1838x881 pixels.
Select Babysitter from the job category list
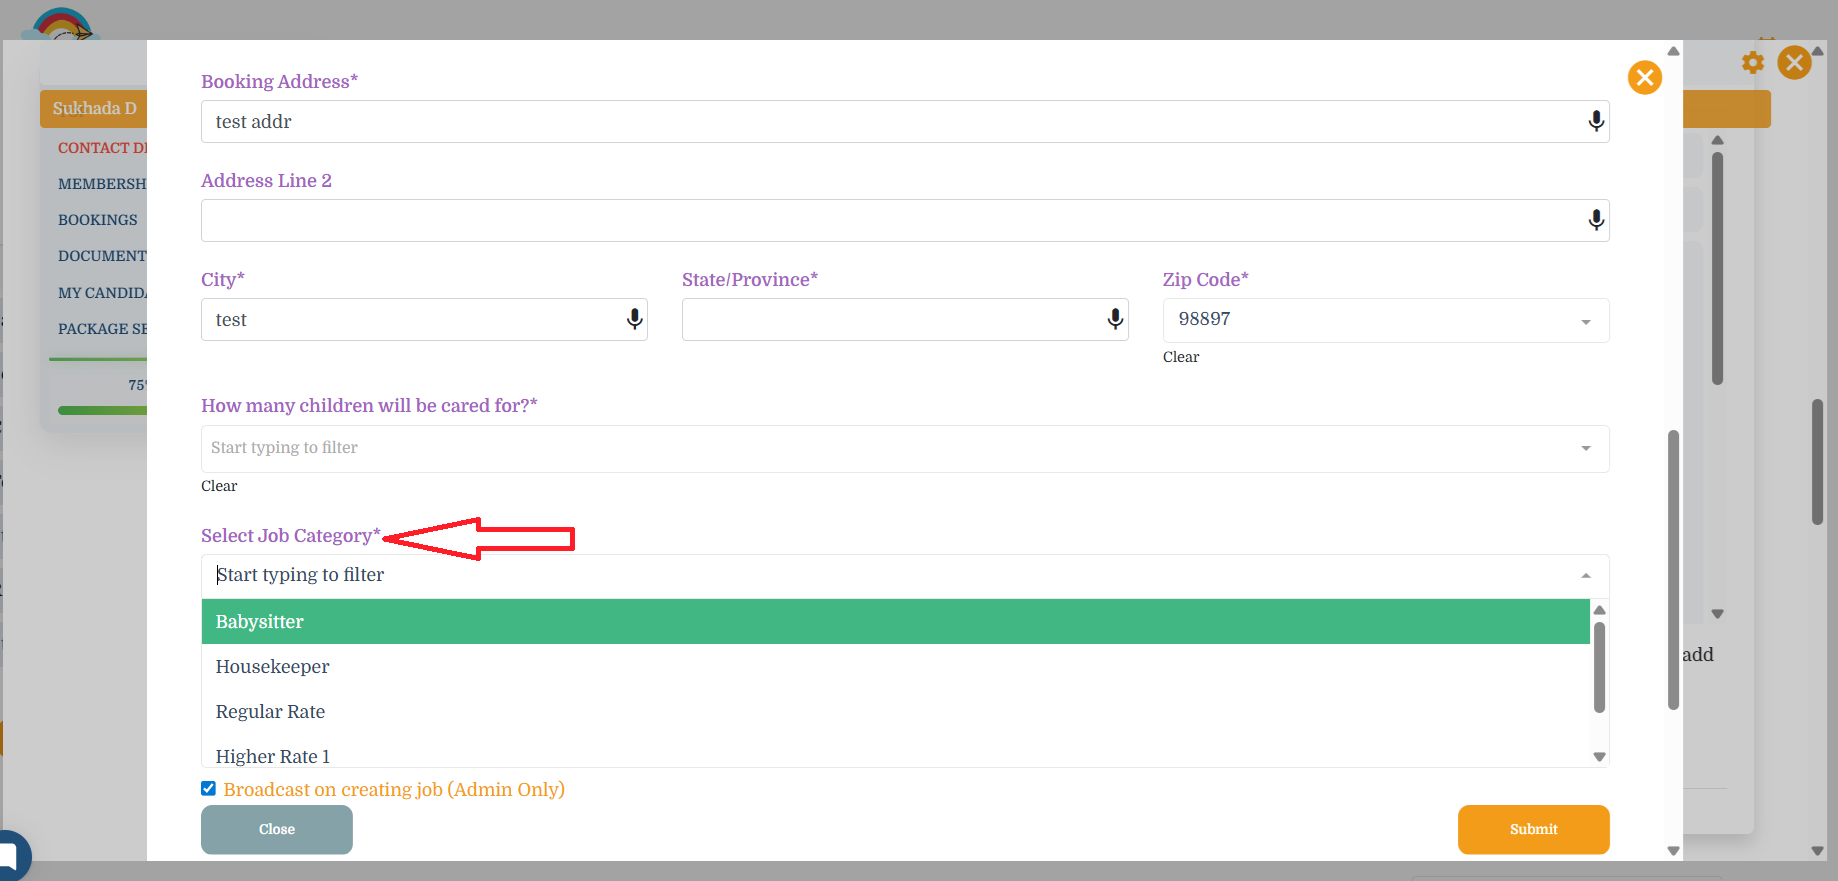[260, 622]
